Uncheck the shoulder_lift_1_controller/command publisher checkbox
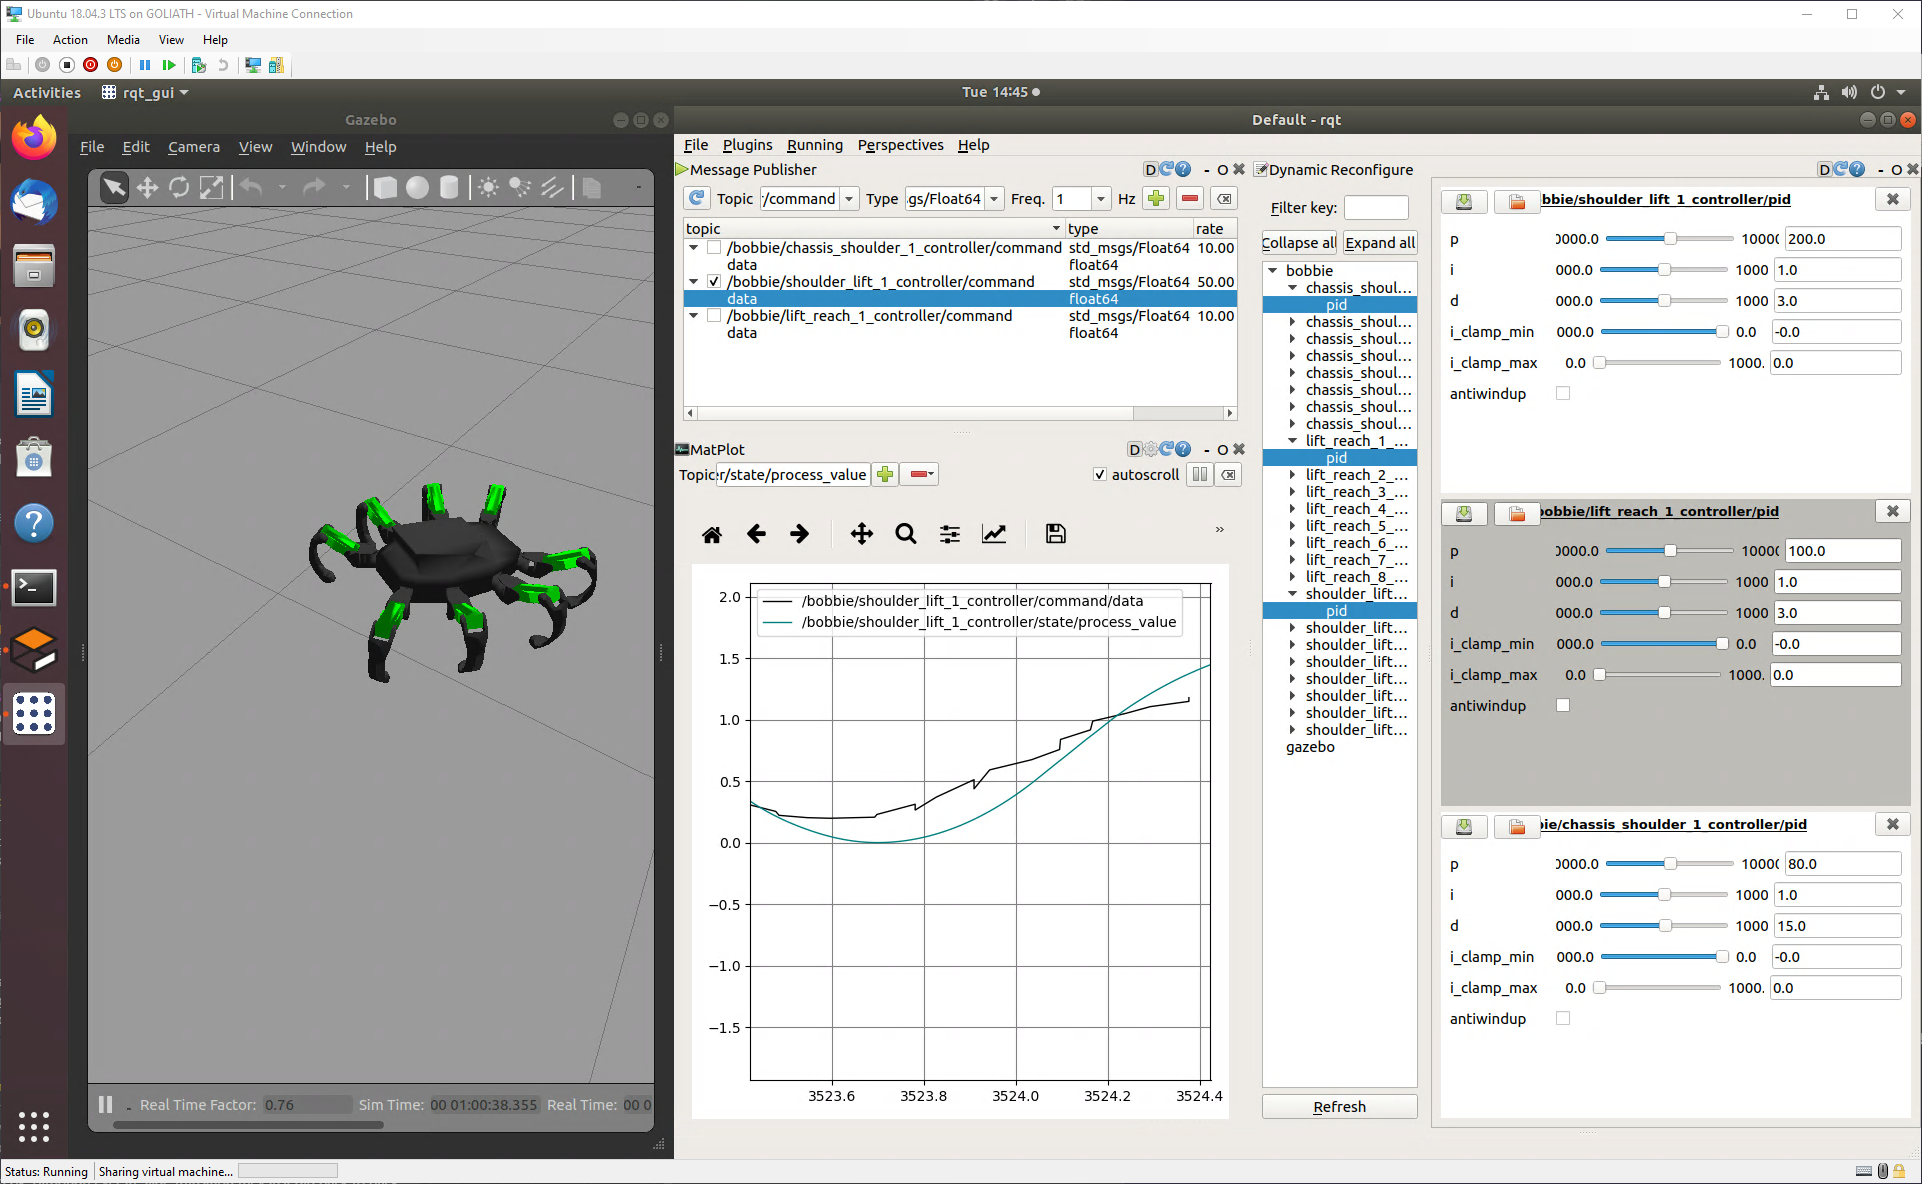1922x1184 pixels. click(x=714, y=282)
